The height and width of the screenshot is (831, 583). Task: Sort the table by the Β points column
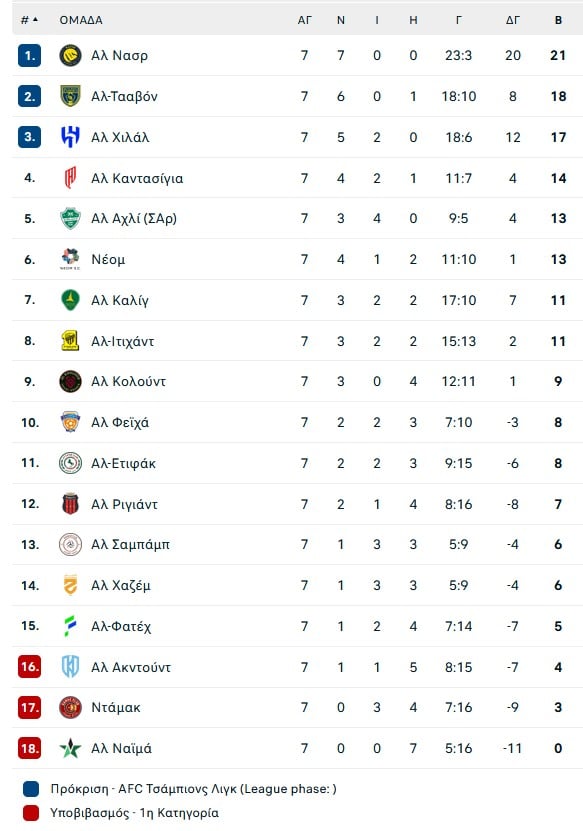pyautogui.click(x=557, y=18)
